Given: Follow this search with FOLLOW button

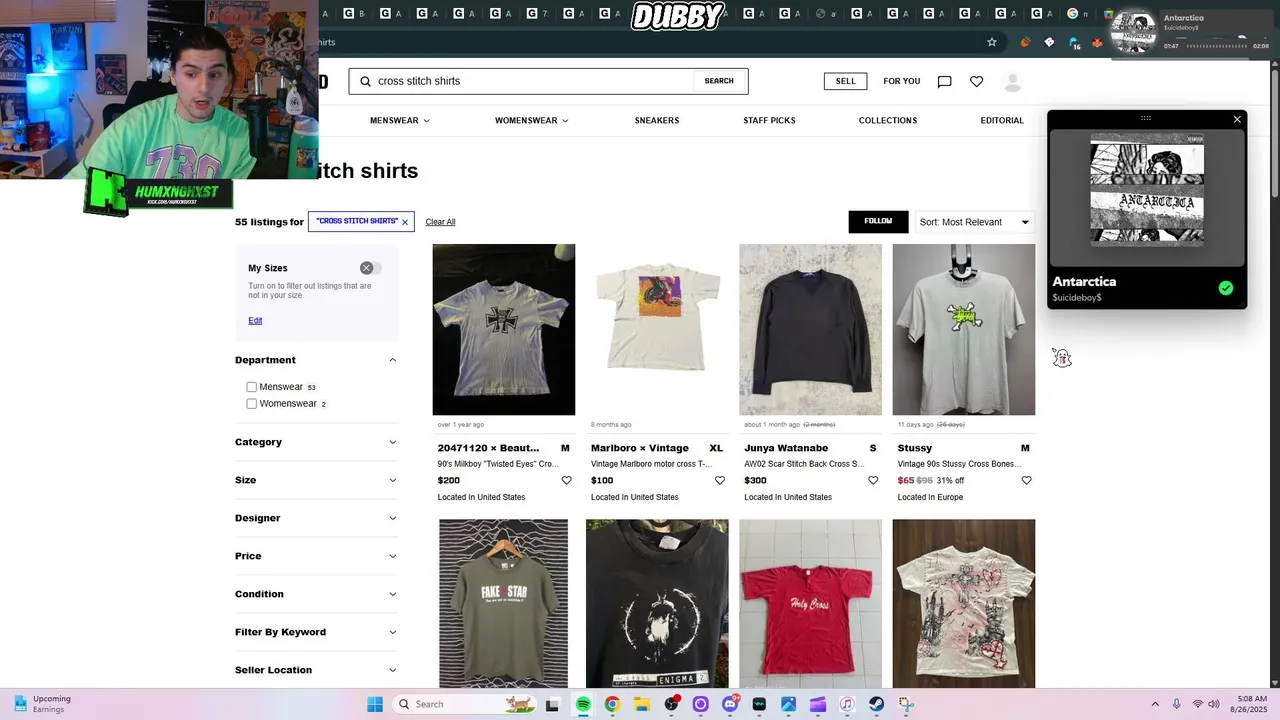Looking at the screenshot, I should 878,222.
